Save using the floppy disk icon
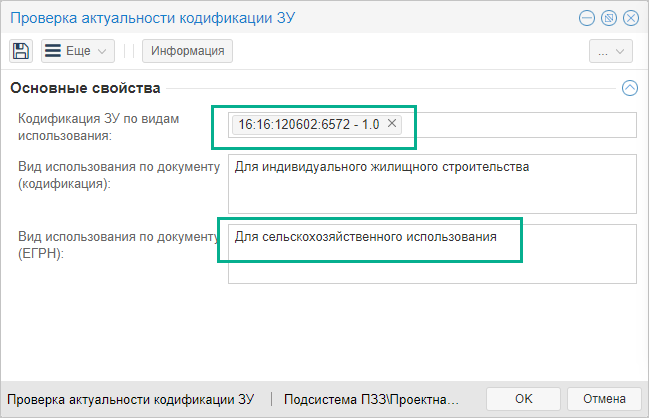The height and width of the screenshot is (418, 649). pyautogui.click(x=21, y=51)
